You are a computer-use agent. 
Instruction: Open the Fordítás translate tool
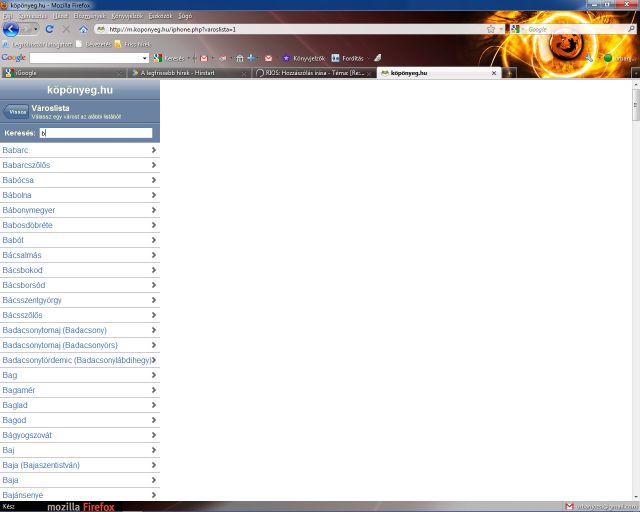click(x=347, y=58)
